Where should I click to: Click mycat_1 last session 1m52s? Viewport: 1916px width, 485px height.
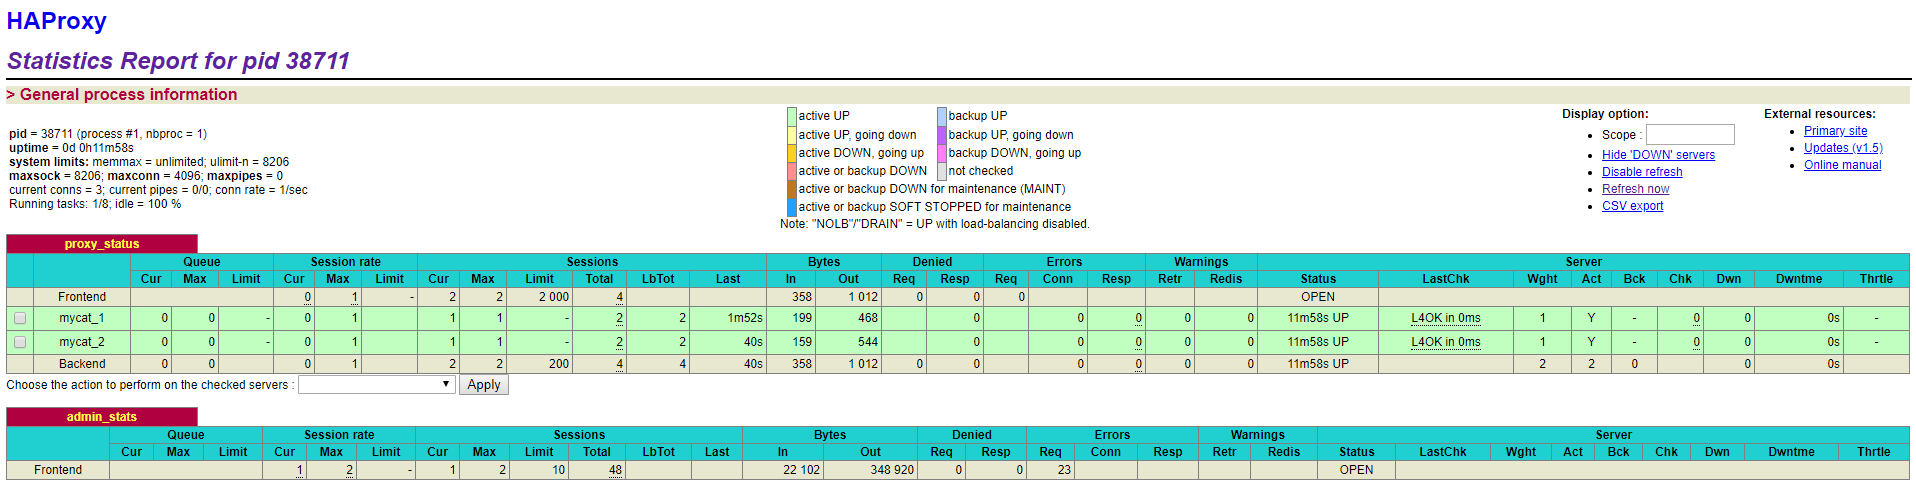pyautogui.click(x=745, y=318)
